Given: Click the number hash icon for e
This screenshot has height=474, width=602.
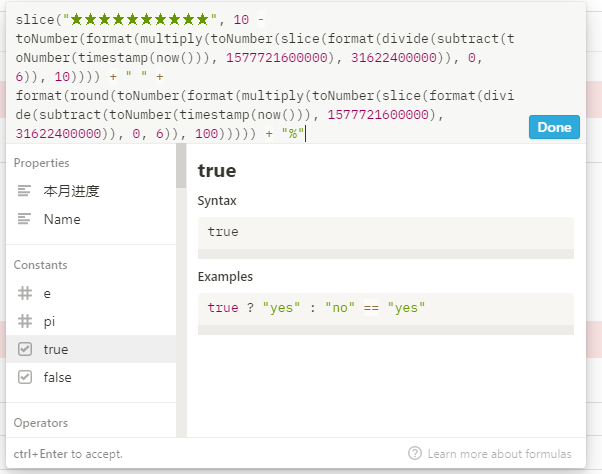Looking at the screenshot, I should (x=25, y=293).
